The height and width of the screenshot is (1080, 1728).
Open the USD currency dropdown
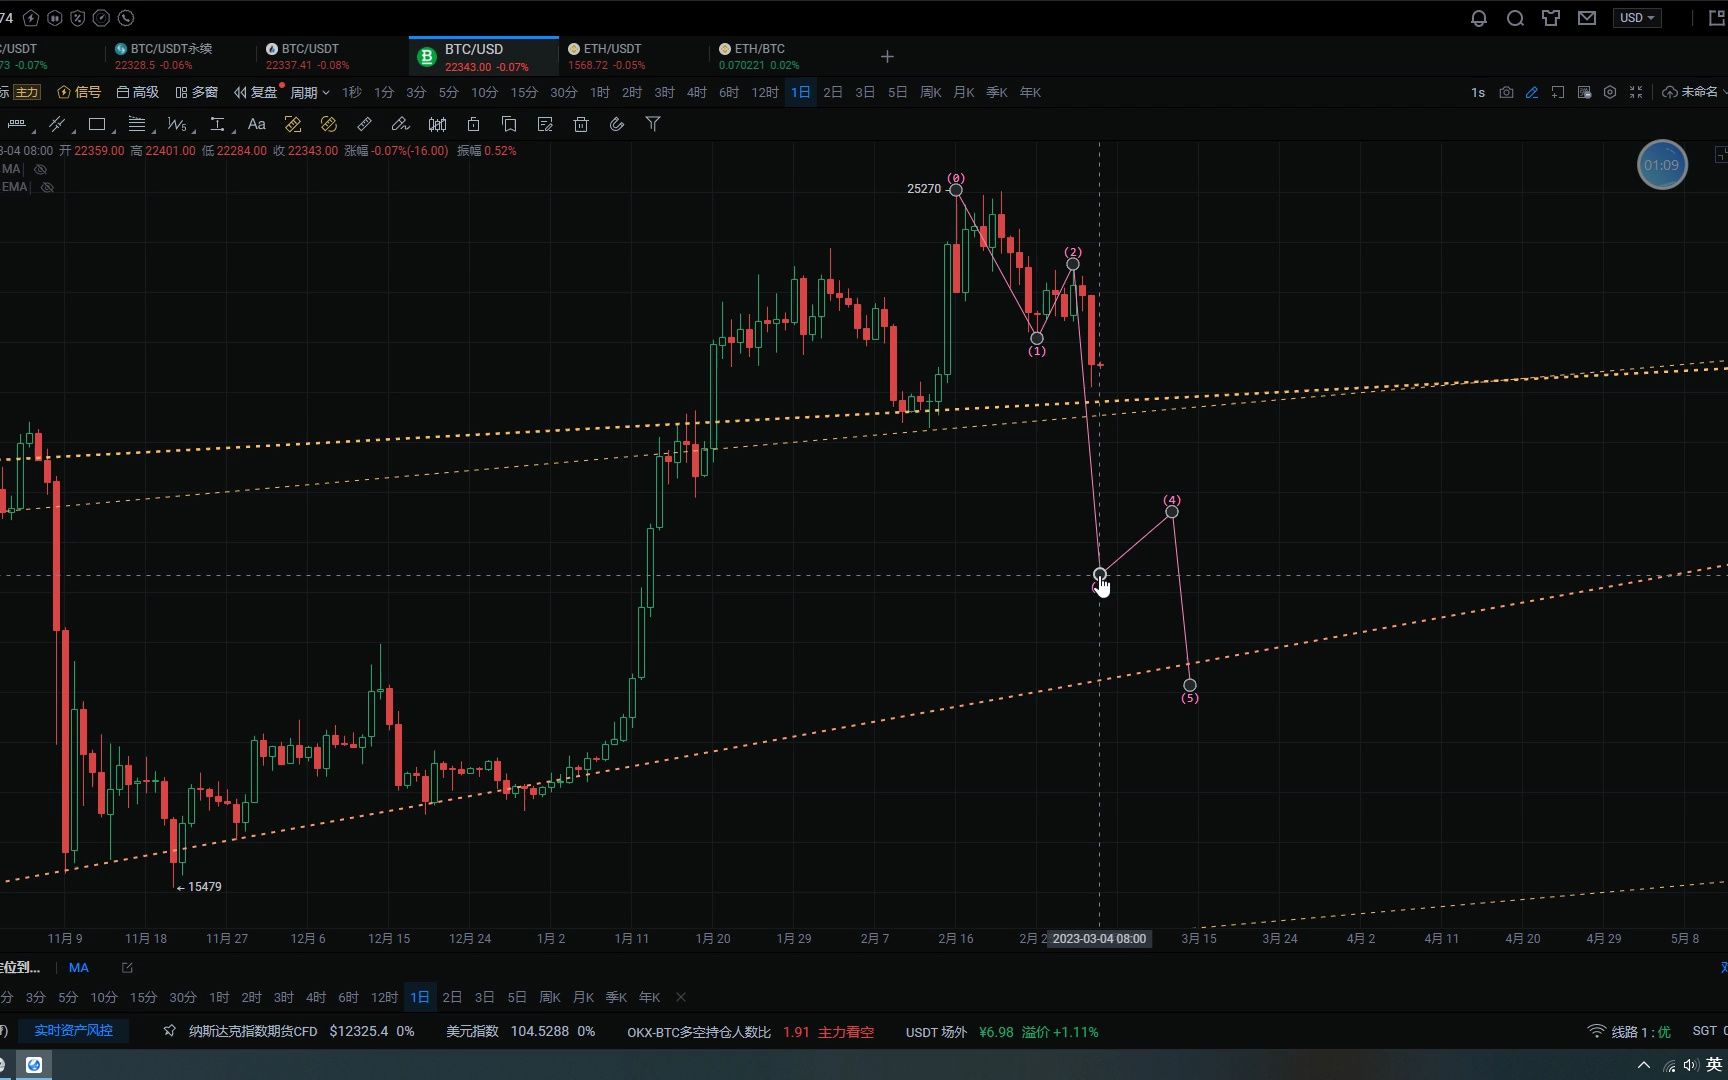[x=1637, y=18]
